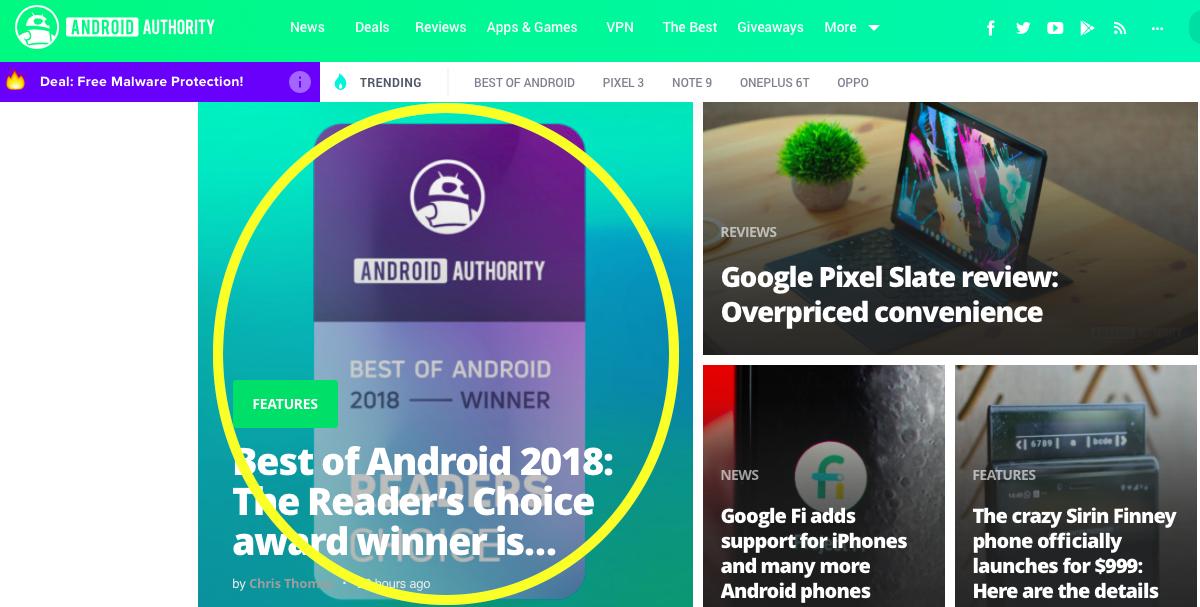This screenshot has height=607, width=1200.
Task: Expand the More dropdown menu
Action: 851,27
